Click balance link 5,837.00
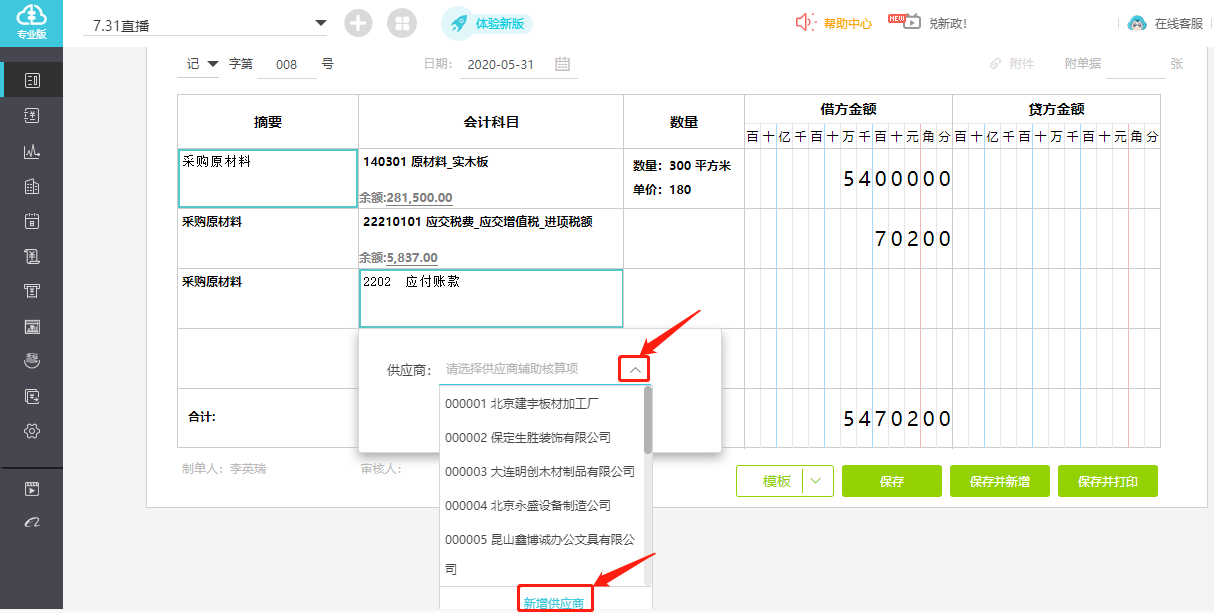 [x=412, y=257]
